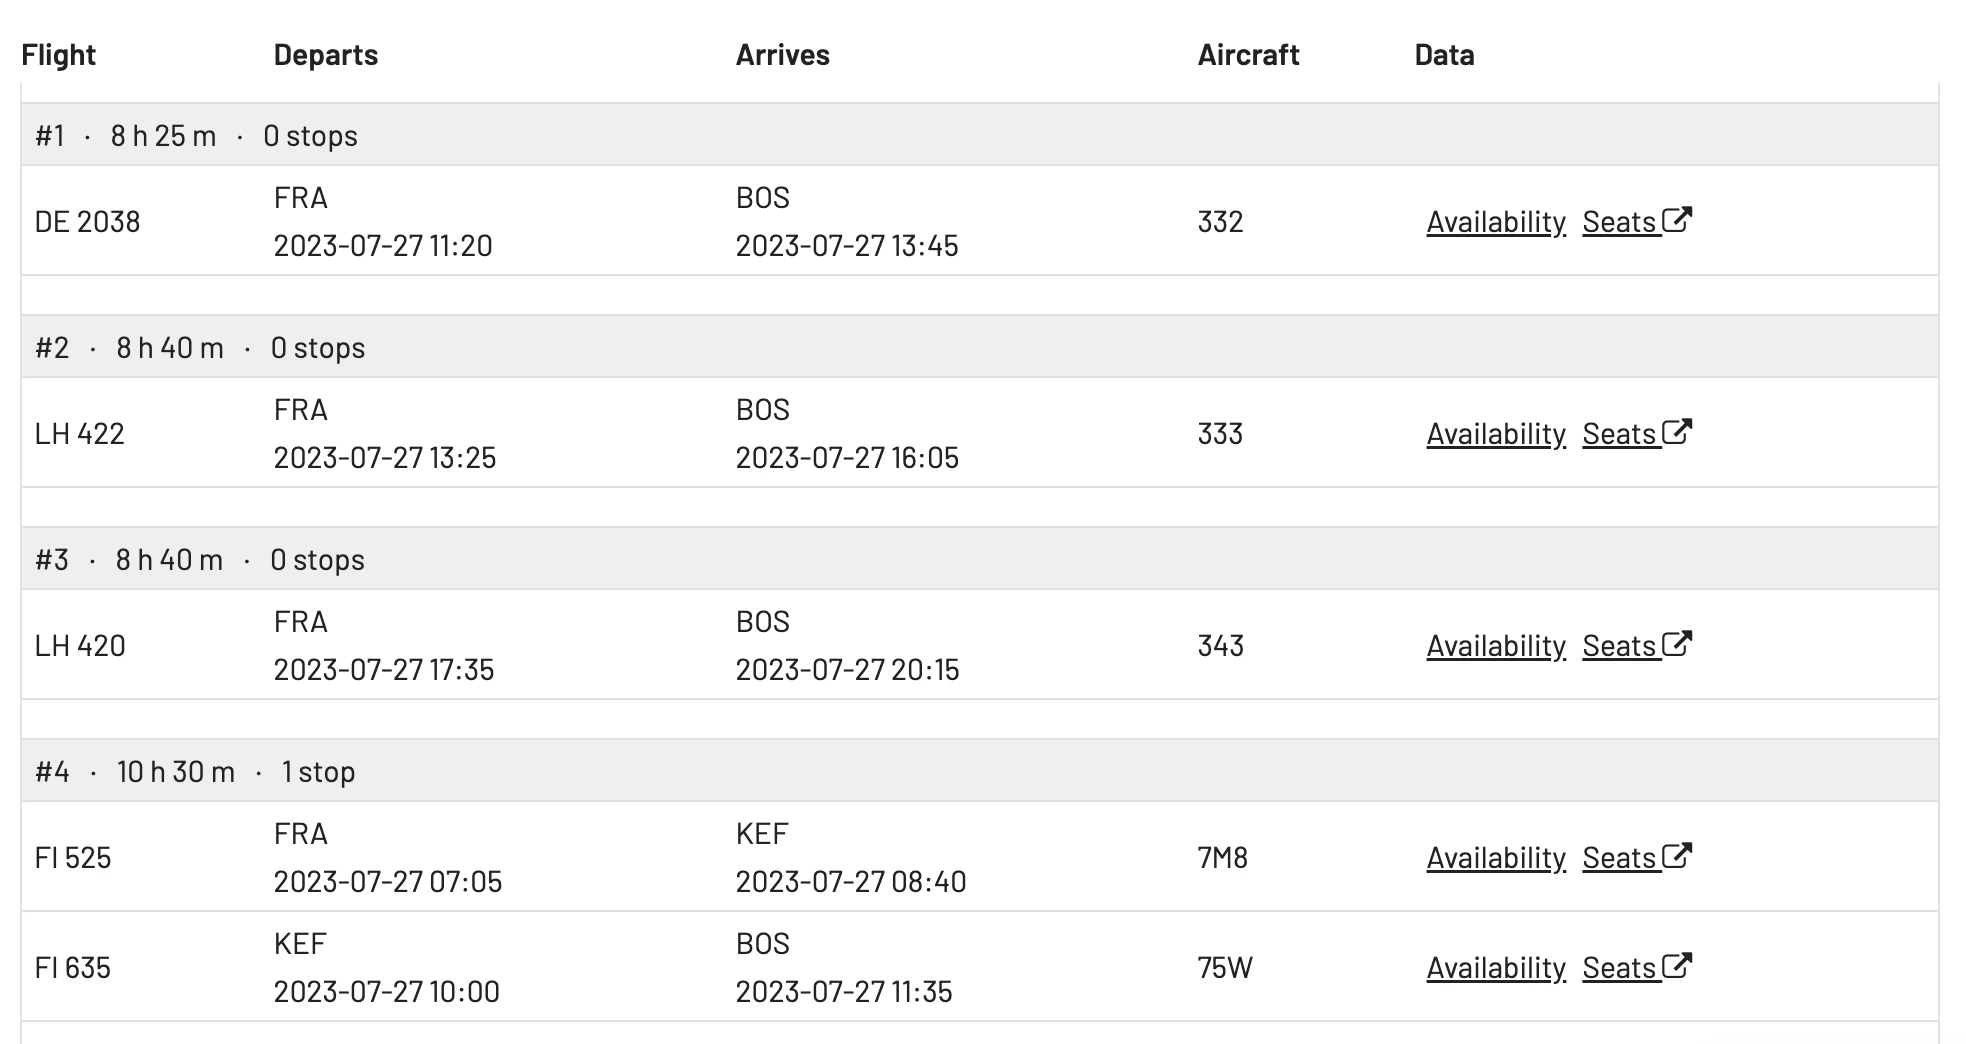Open external link icon beside FI 635 Seats

pos(1677,965)
